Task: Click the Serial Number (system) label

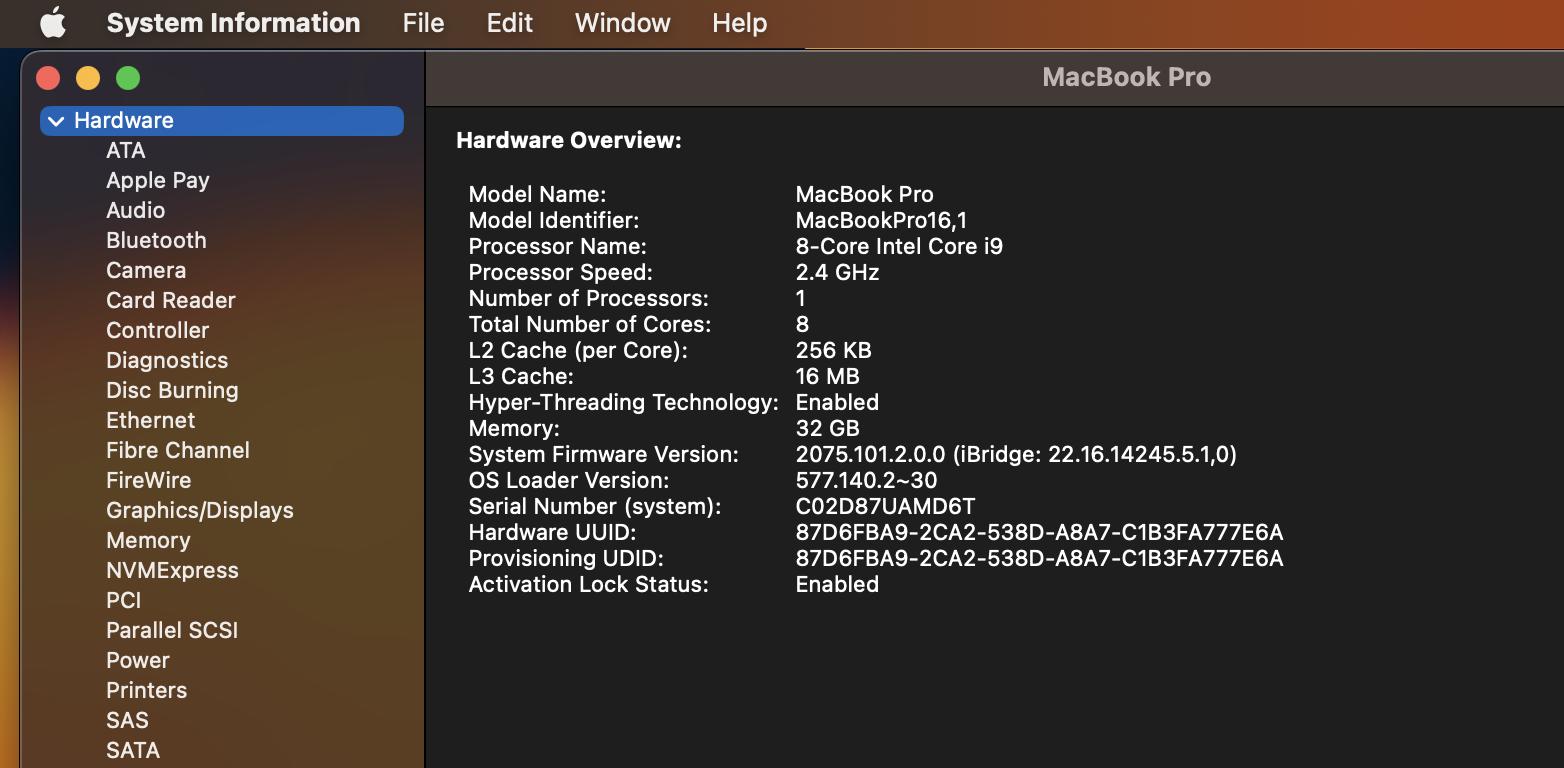Action: (595, 506)
